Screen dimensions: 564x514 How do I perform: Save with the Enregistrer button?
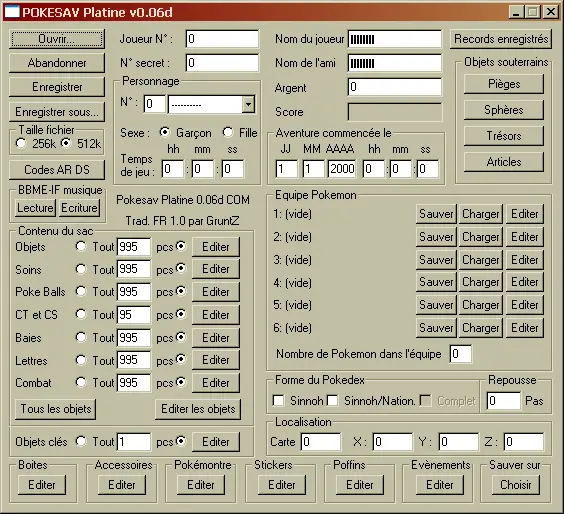[57, 87]
